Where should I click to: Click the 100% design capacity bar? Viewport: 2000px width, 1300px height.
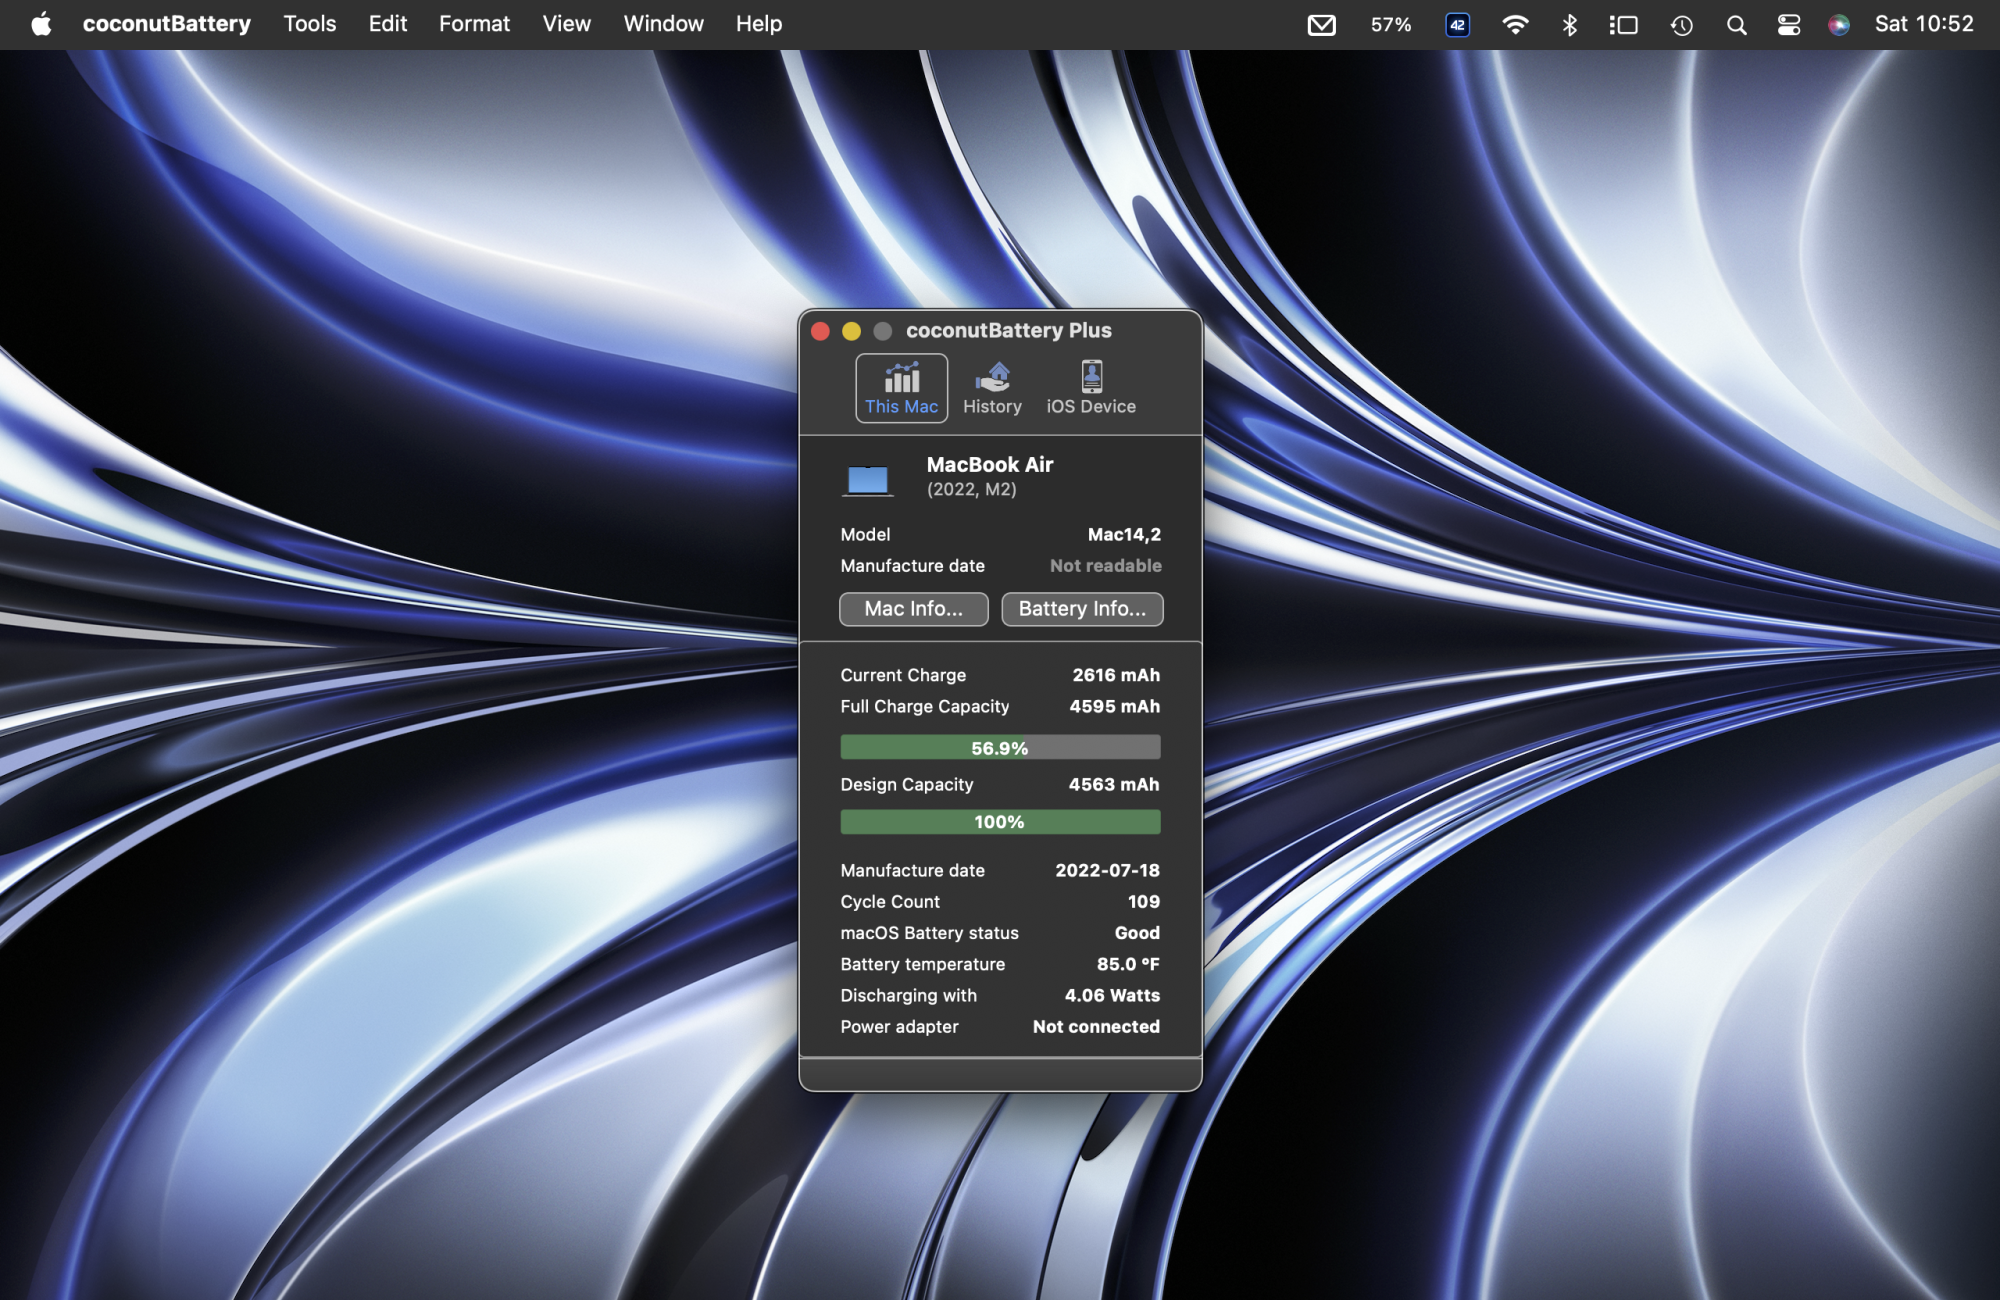tap(1000, 822)
